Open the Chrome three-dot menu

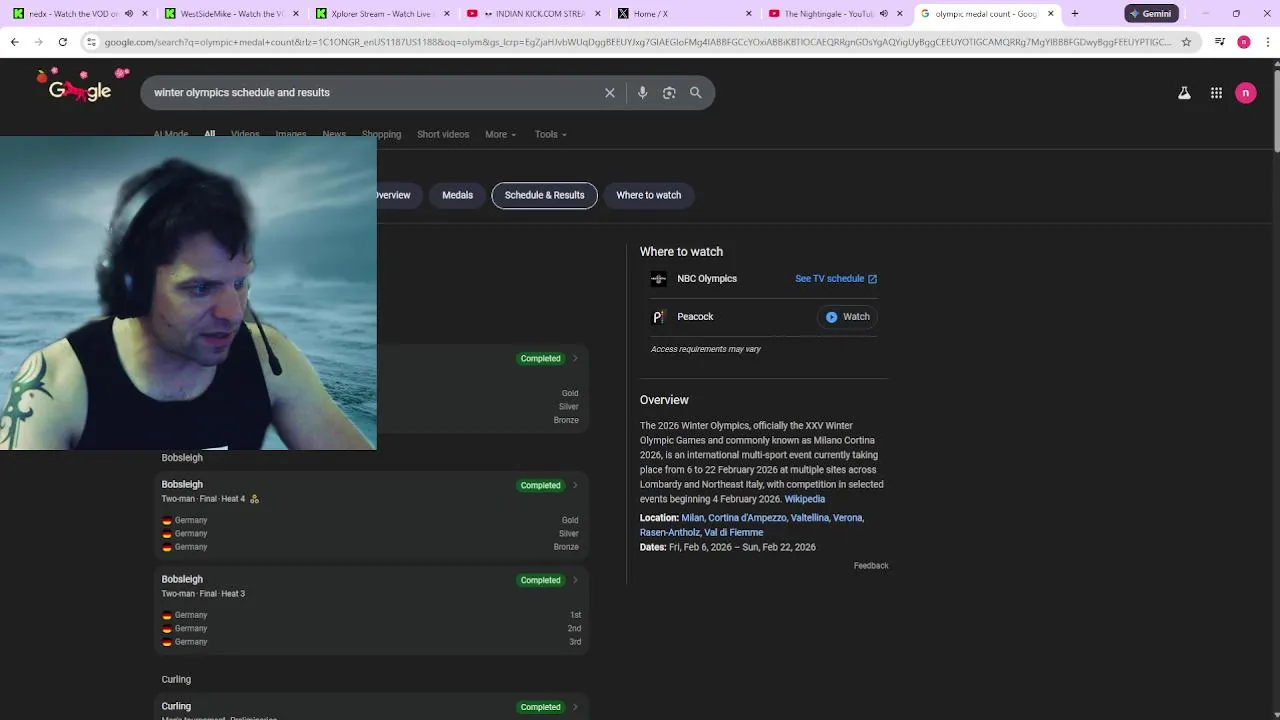pos(1267,42)
